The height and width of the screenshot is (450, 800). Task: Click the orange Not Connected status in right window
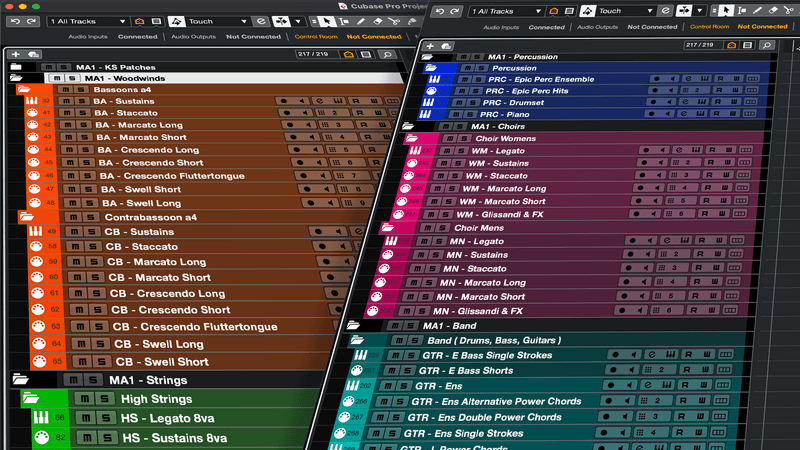click(x=762, y=27)
